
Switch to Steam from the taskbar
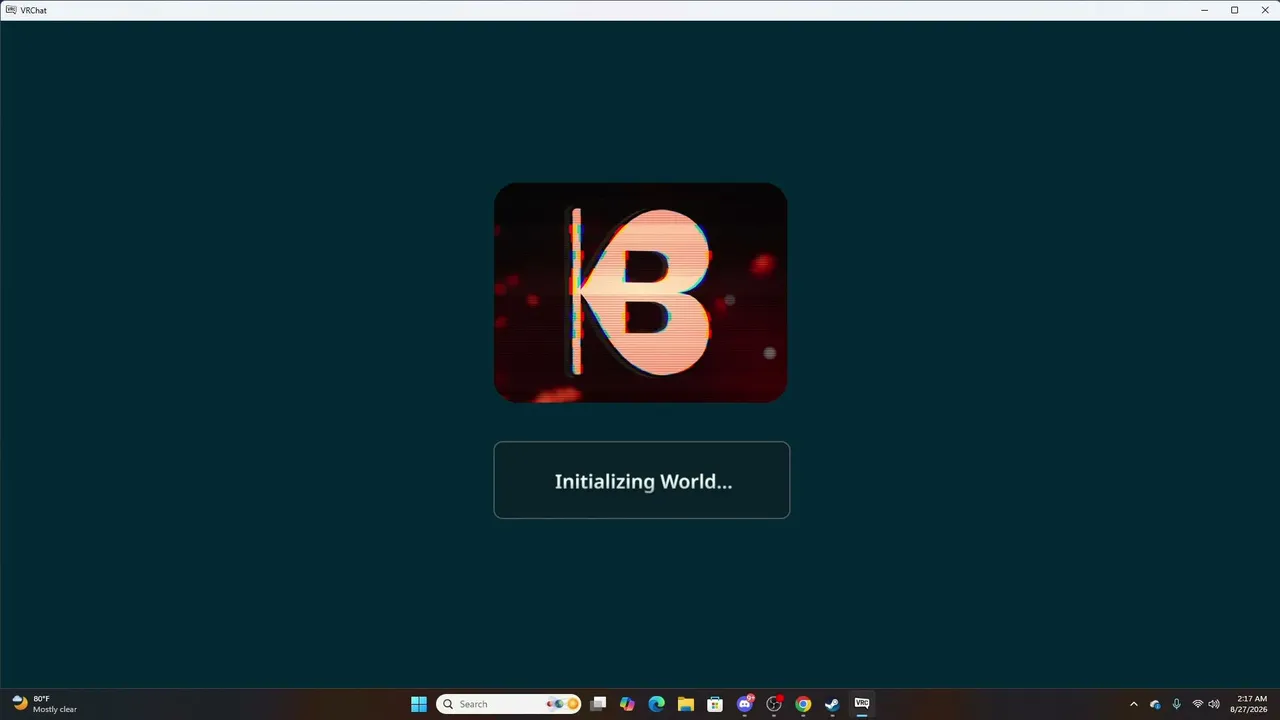tap(832, 704)
